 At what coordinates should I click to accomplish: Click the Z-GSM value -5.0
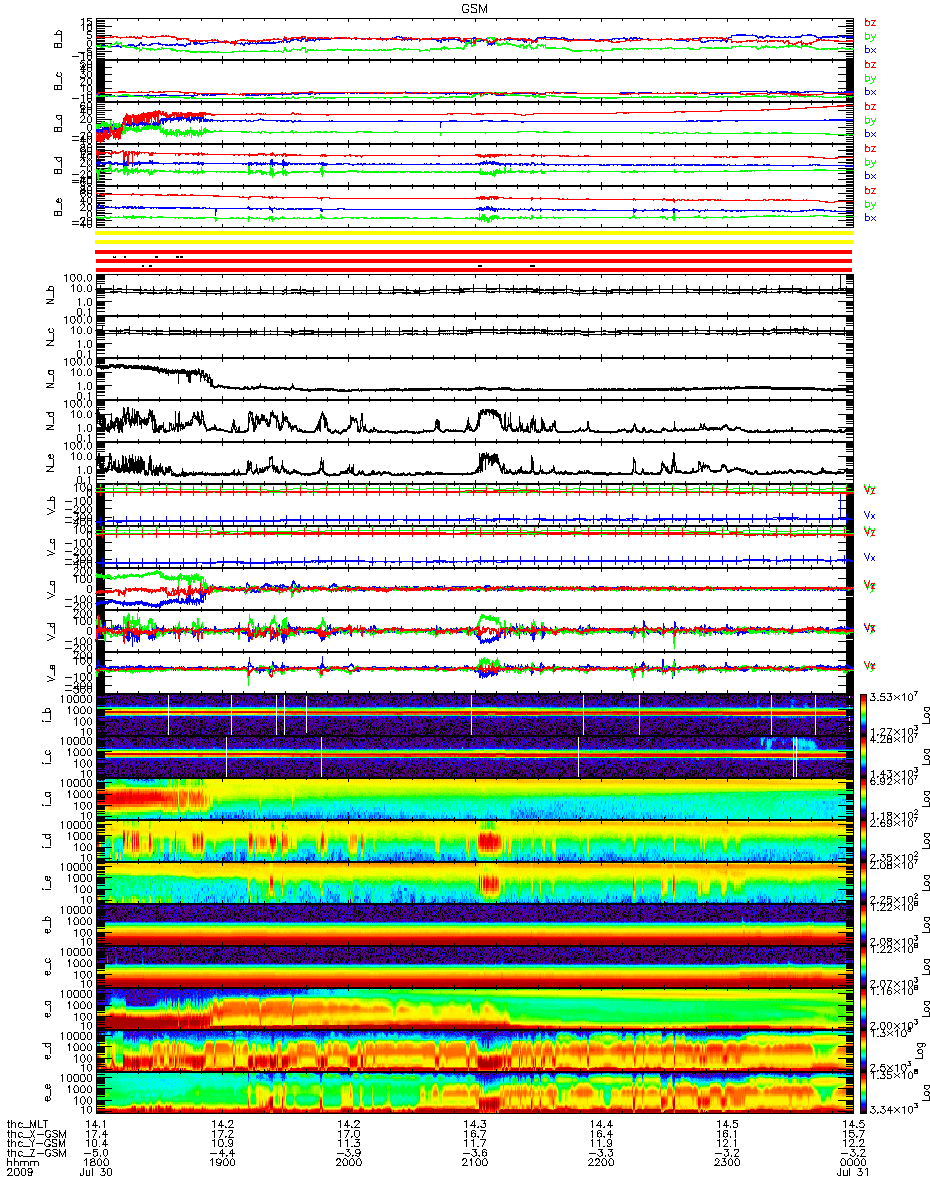(x=96, y=1152)
